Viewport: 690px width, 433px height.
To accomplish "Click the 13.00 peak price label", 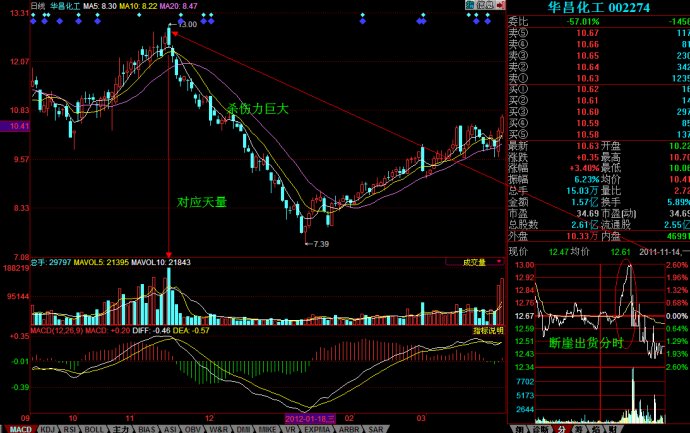I will pos(186,24).
